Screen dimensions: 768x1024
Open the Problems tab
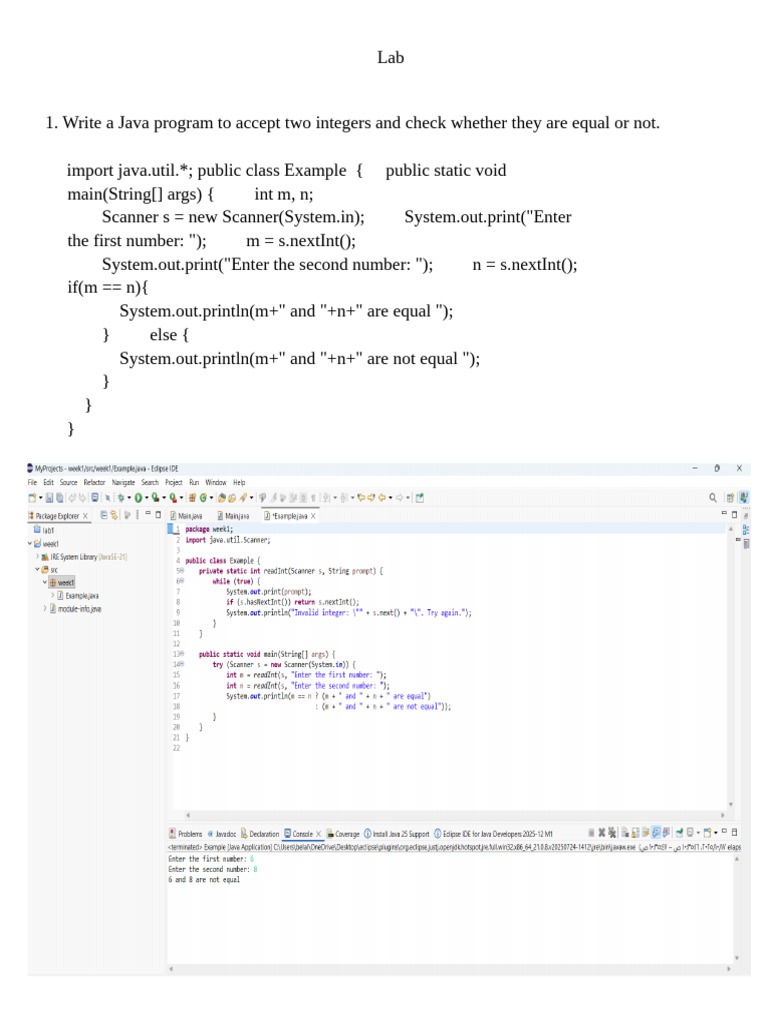185,834
